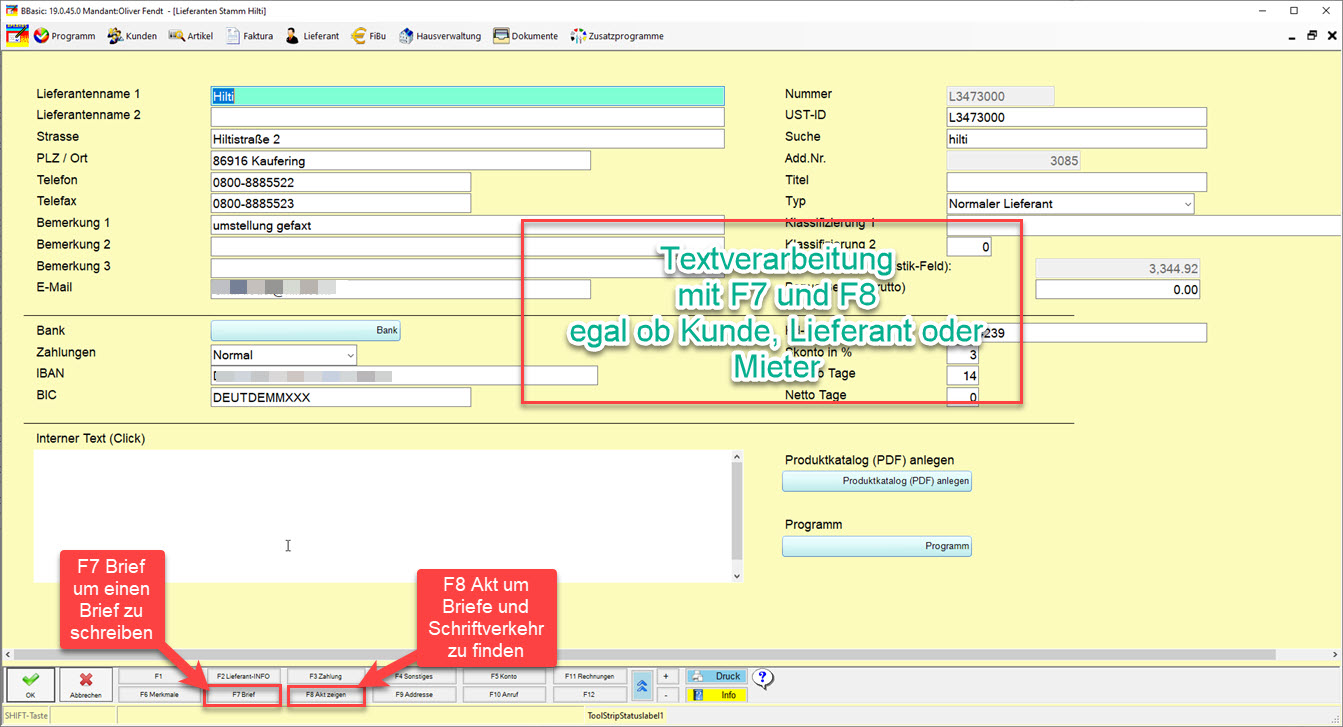Click Interner Text scrollbar up arrow
Viewport: 1343px width, 727px height.
[x=738, y=458]
